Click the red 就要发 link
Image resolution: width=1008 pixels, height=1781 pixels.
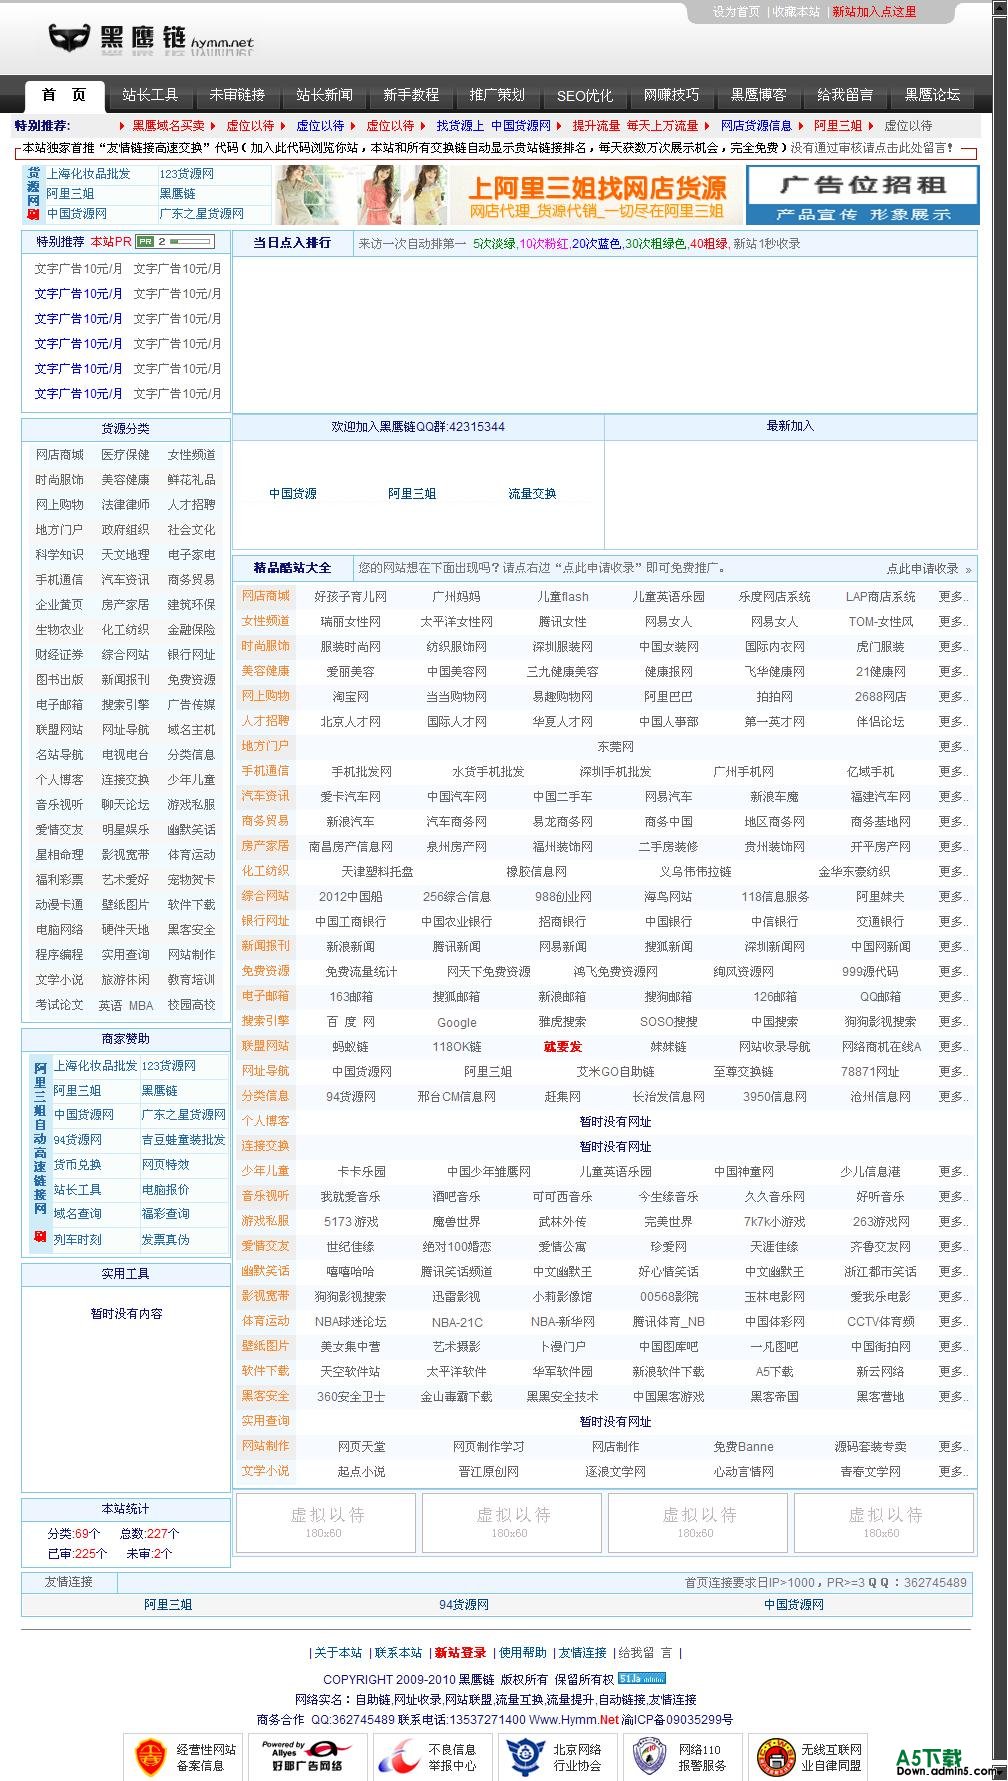click(x=562, y=1047)
